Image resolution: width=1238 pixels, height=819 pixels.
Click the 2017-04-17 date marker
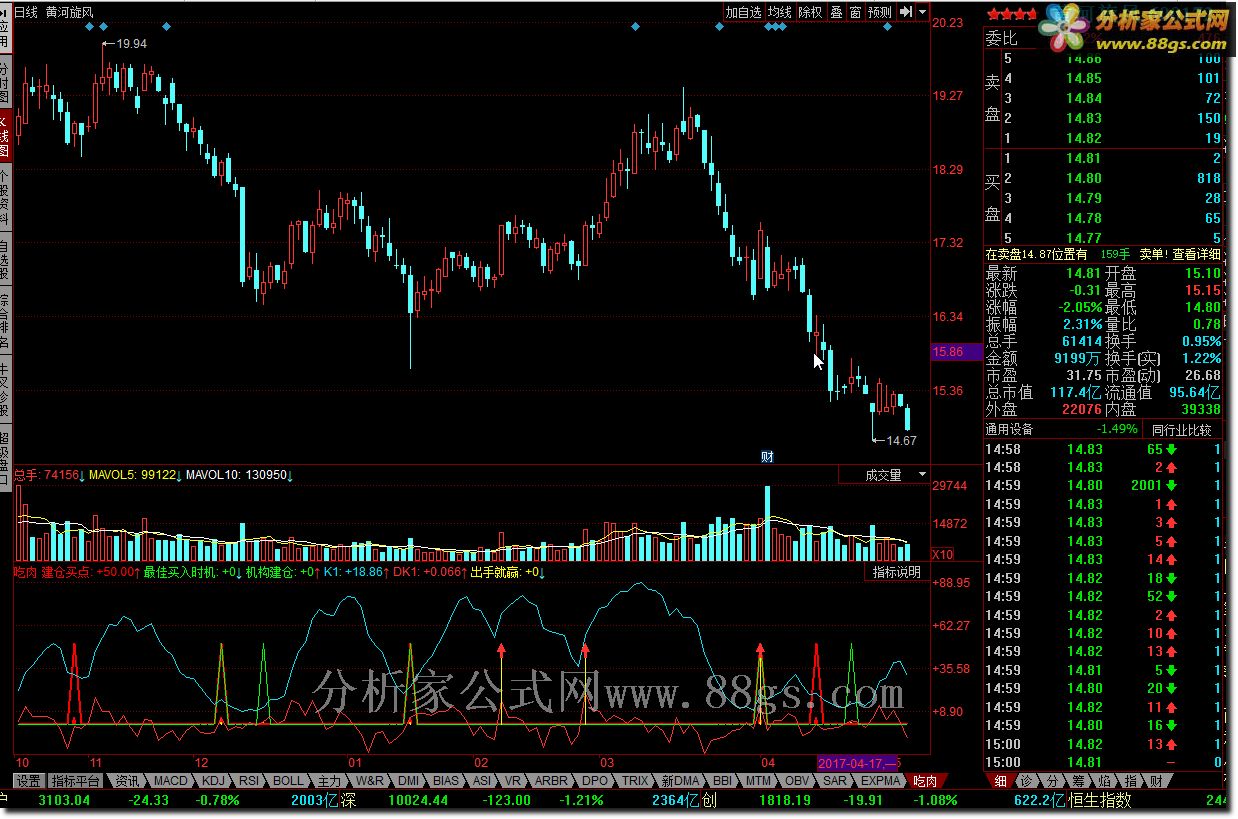point(859,762)
